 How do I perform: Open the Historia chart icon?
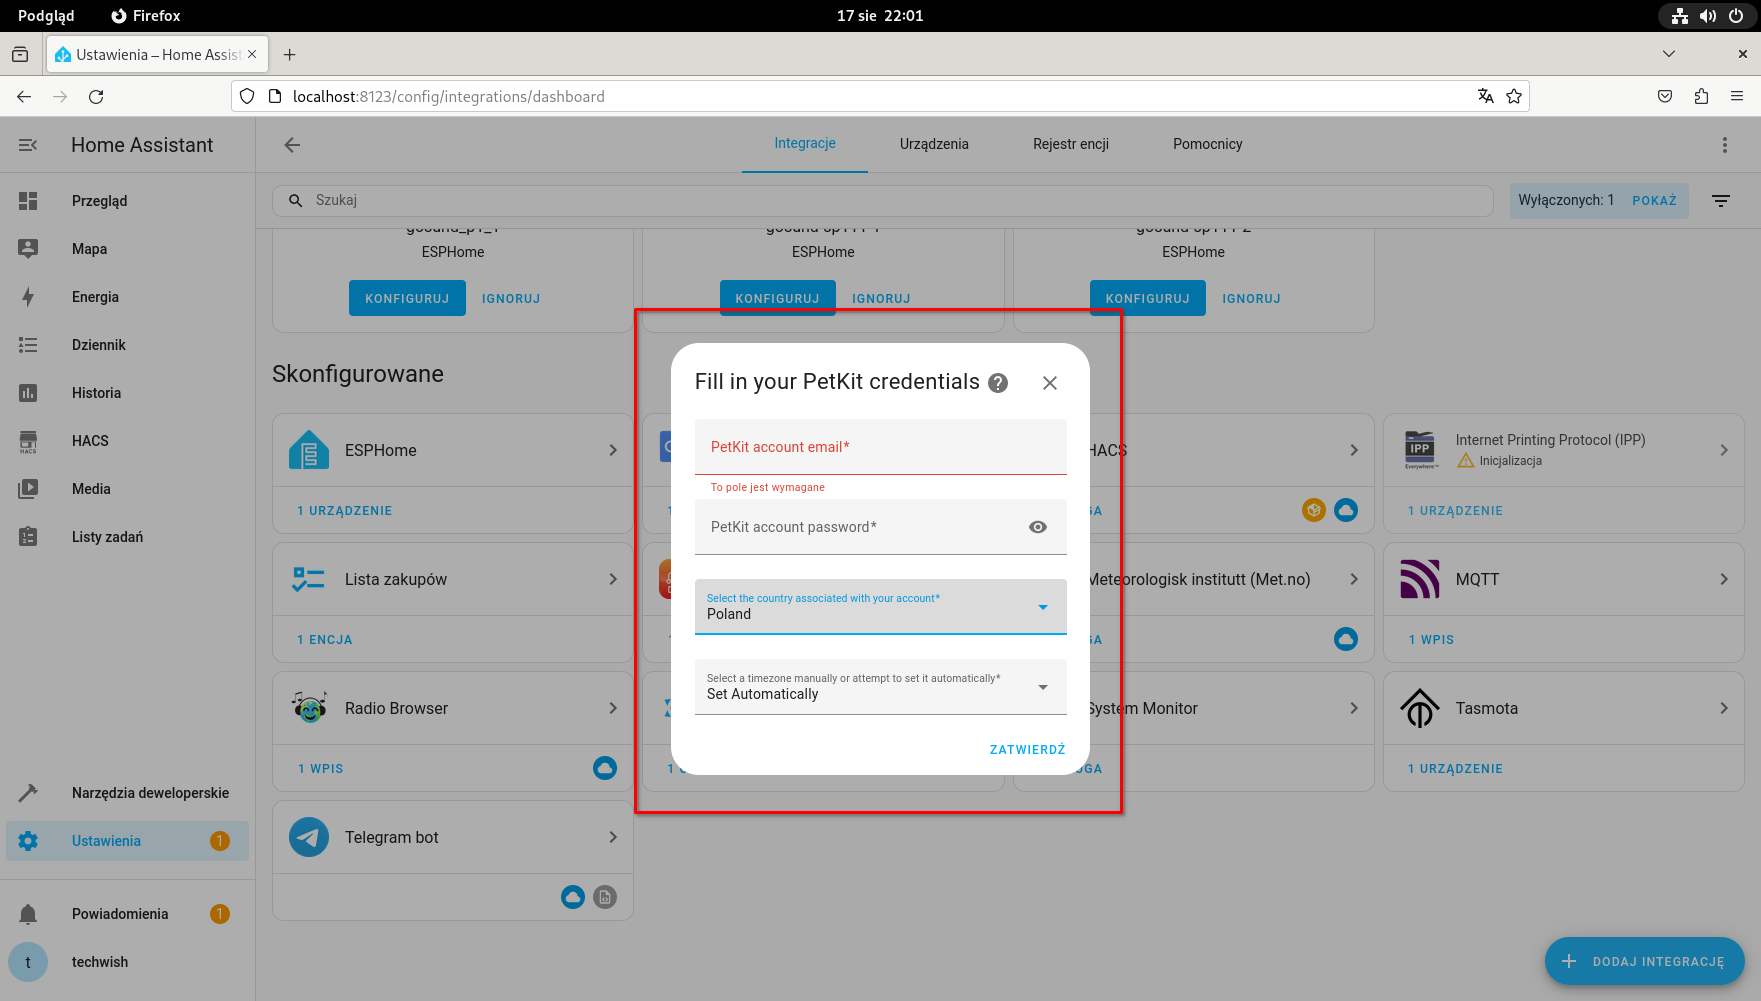pos(28,393)
